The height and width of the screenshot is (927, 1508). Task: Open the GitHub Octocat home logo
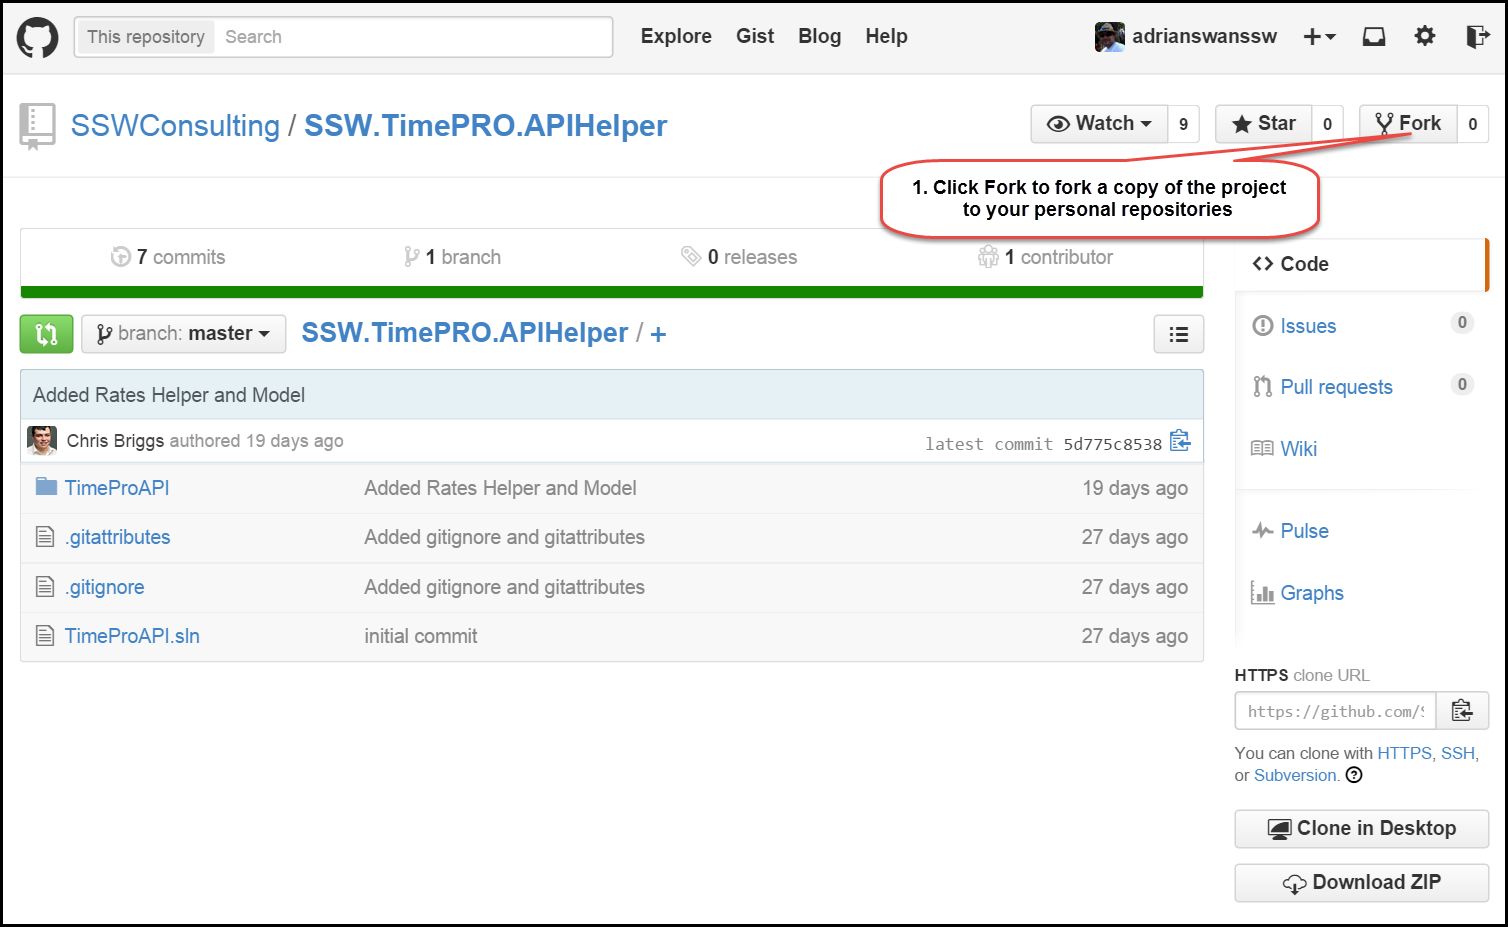(x=37, y=38)
